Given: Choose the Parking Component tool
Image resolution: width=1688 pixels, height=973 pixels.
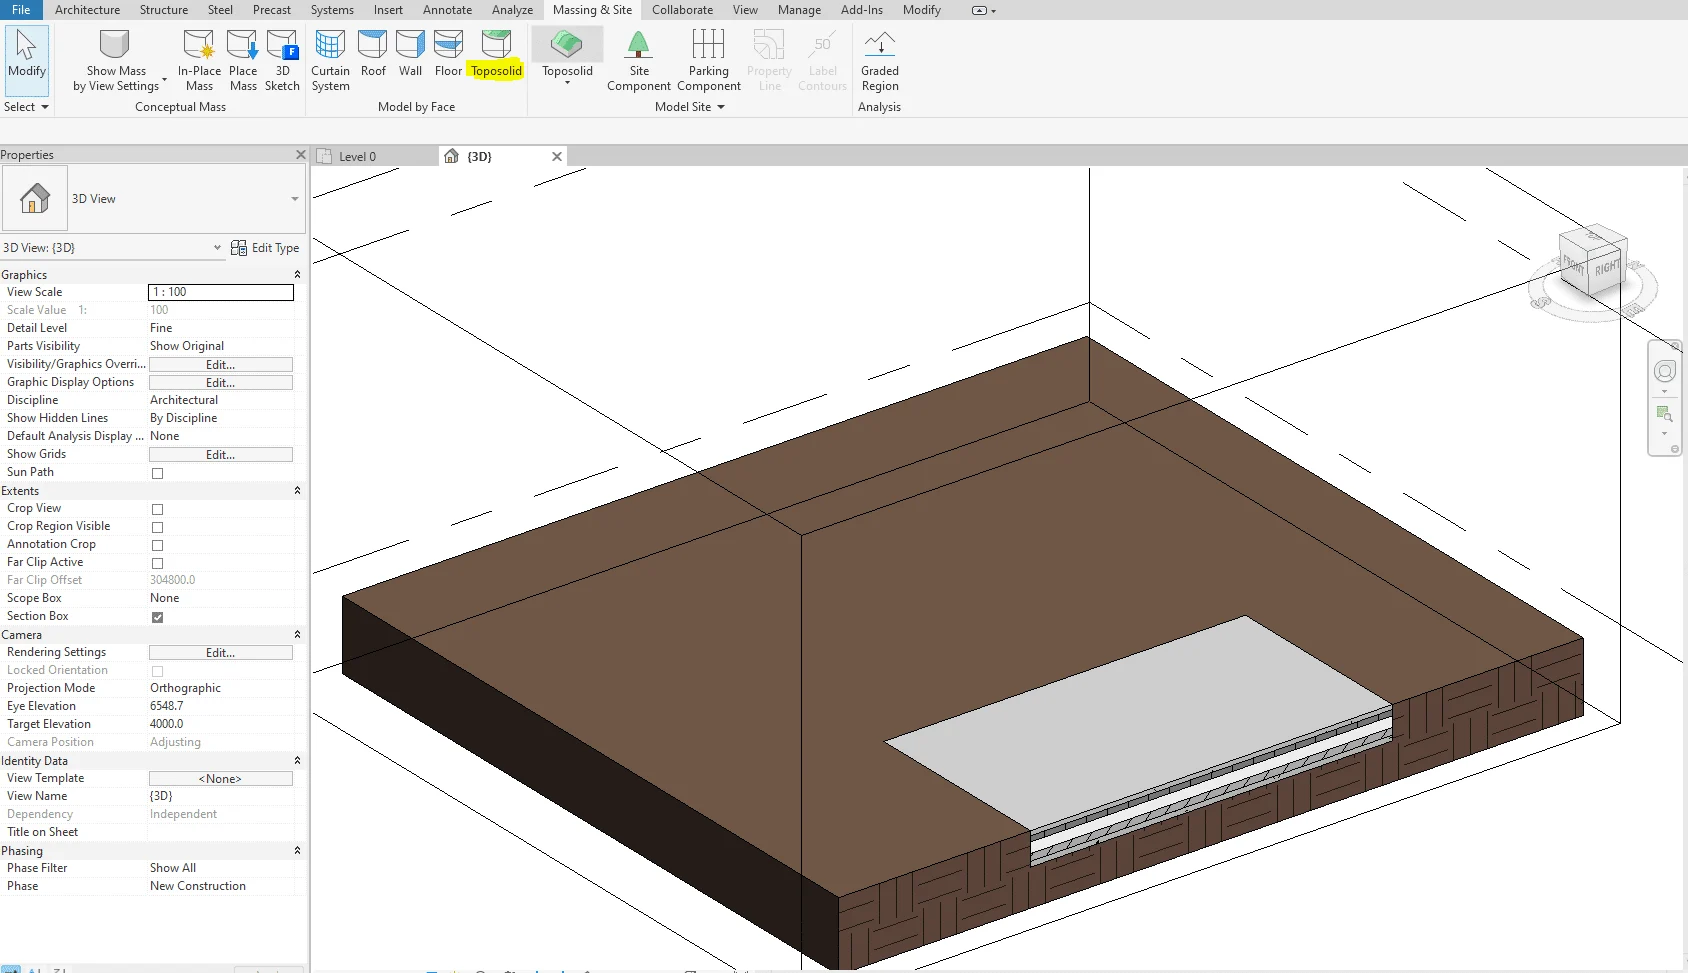Looking at the screenshot, I should pos(708,52).
